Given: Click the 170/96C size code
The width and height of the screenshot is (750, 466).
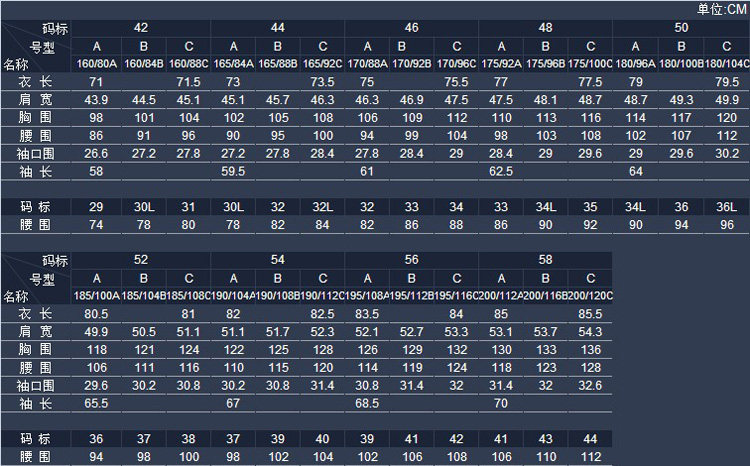Looking at the screenshot, I should coord(456,64).
